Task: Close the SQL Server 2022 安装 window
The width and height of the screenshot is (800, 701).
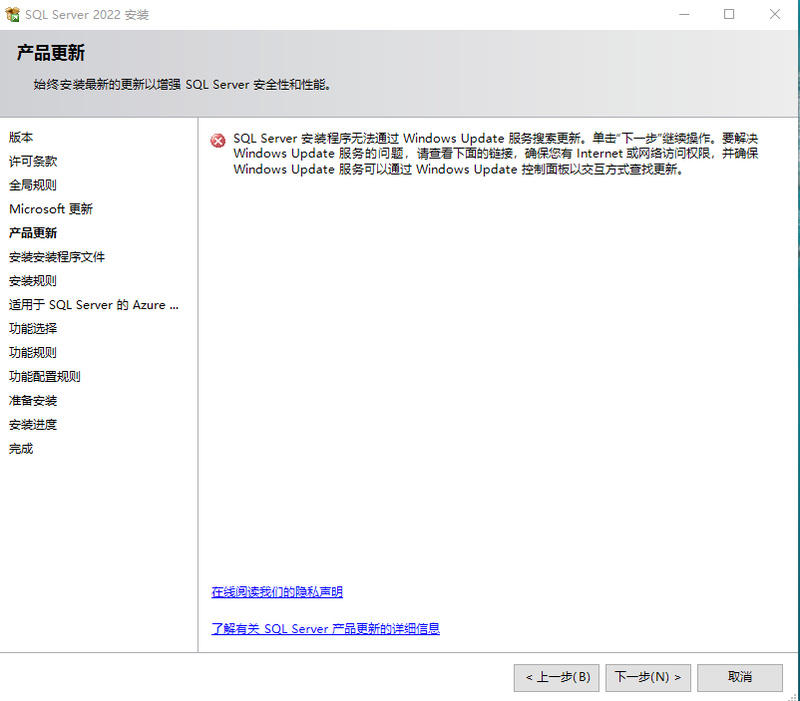Action: (x=774, y=14)
